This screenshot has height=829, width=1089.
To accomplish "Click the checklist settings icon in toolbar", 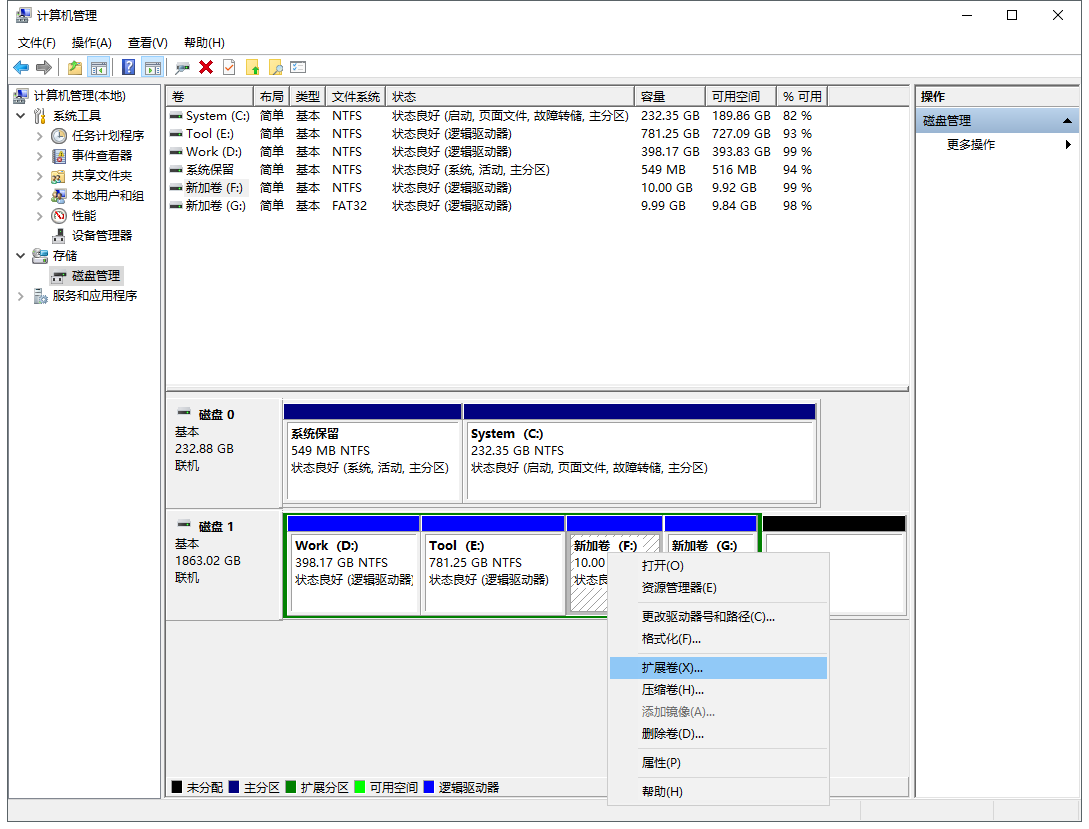I will [x=298, y=67].
